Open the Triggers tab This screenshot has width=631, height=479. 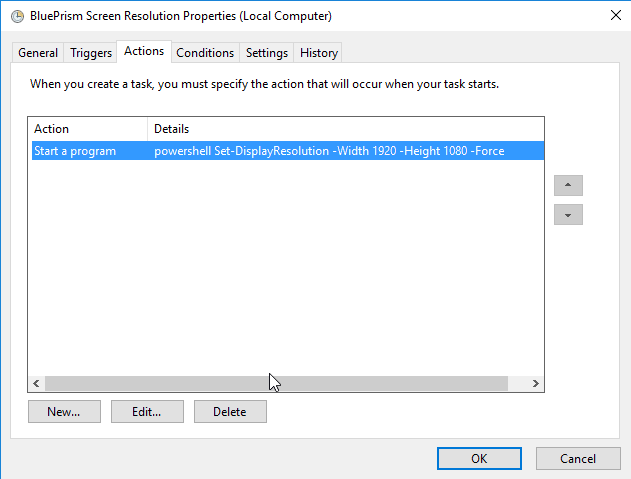[91, 53]
